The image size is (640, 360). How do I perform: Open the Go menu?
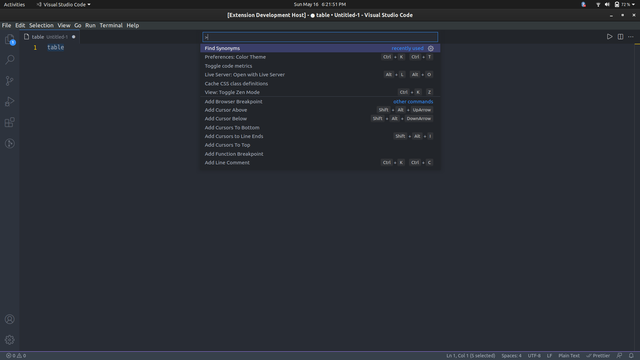78,25
